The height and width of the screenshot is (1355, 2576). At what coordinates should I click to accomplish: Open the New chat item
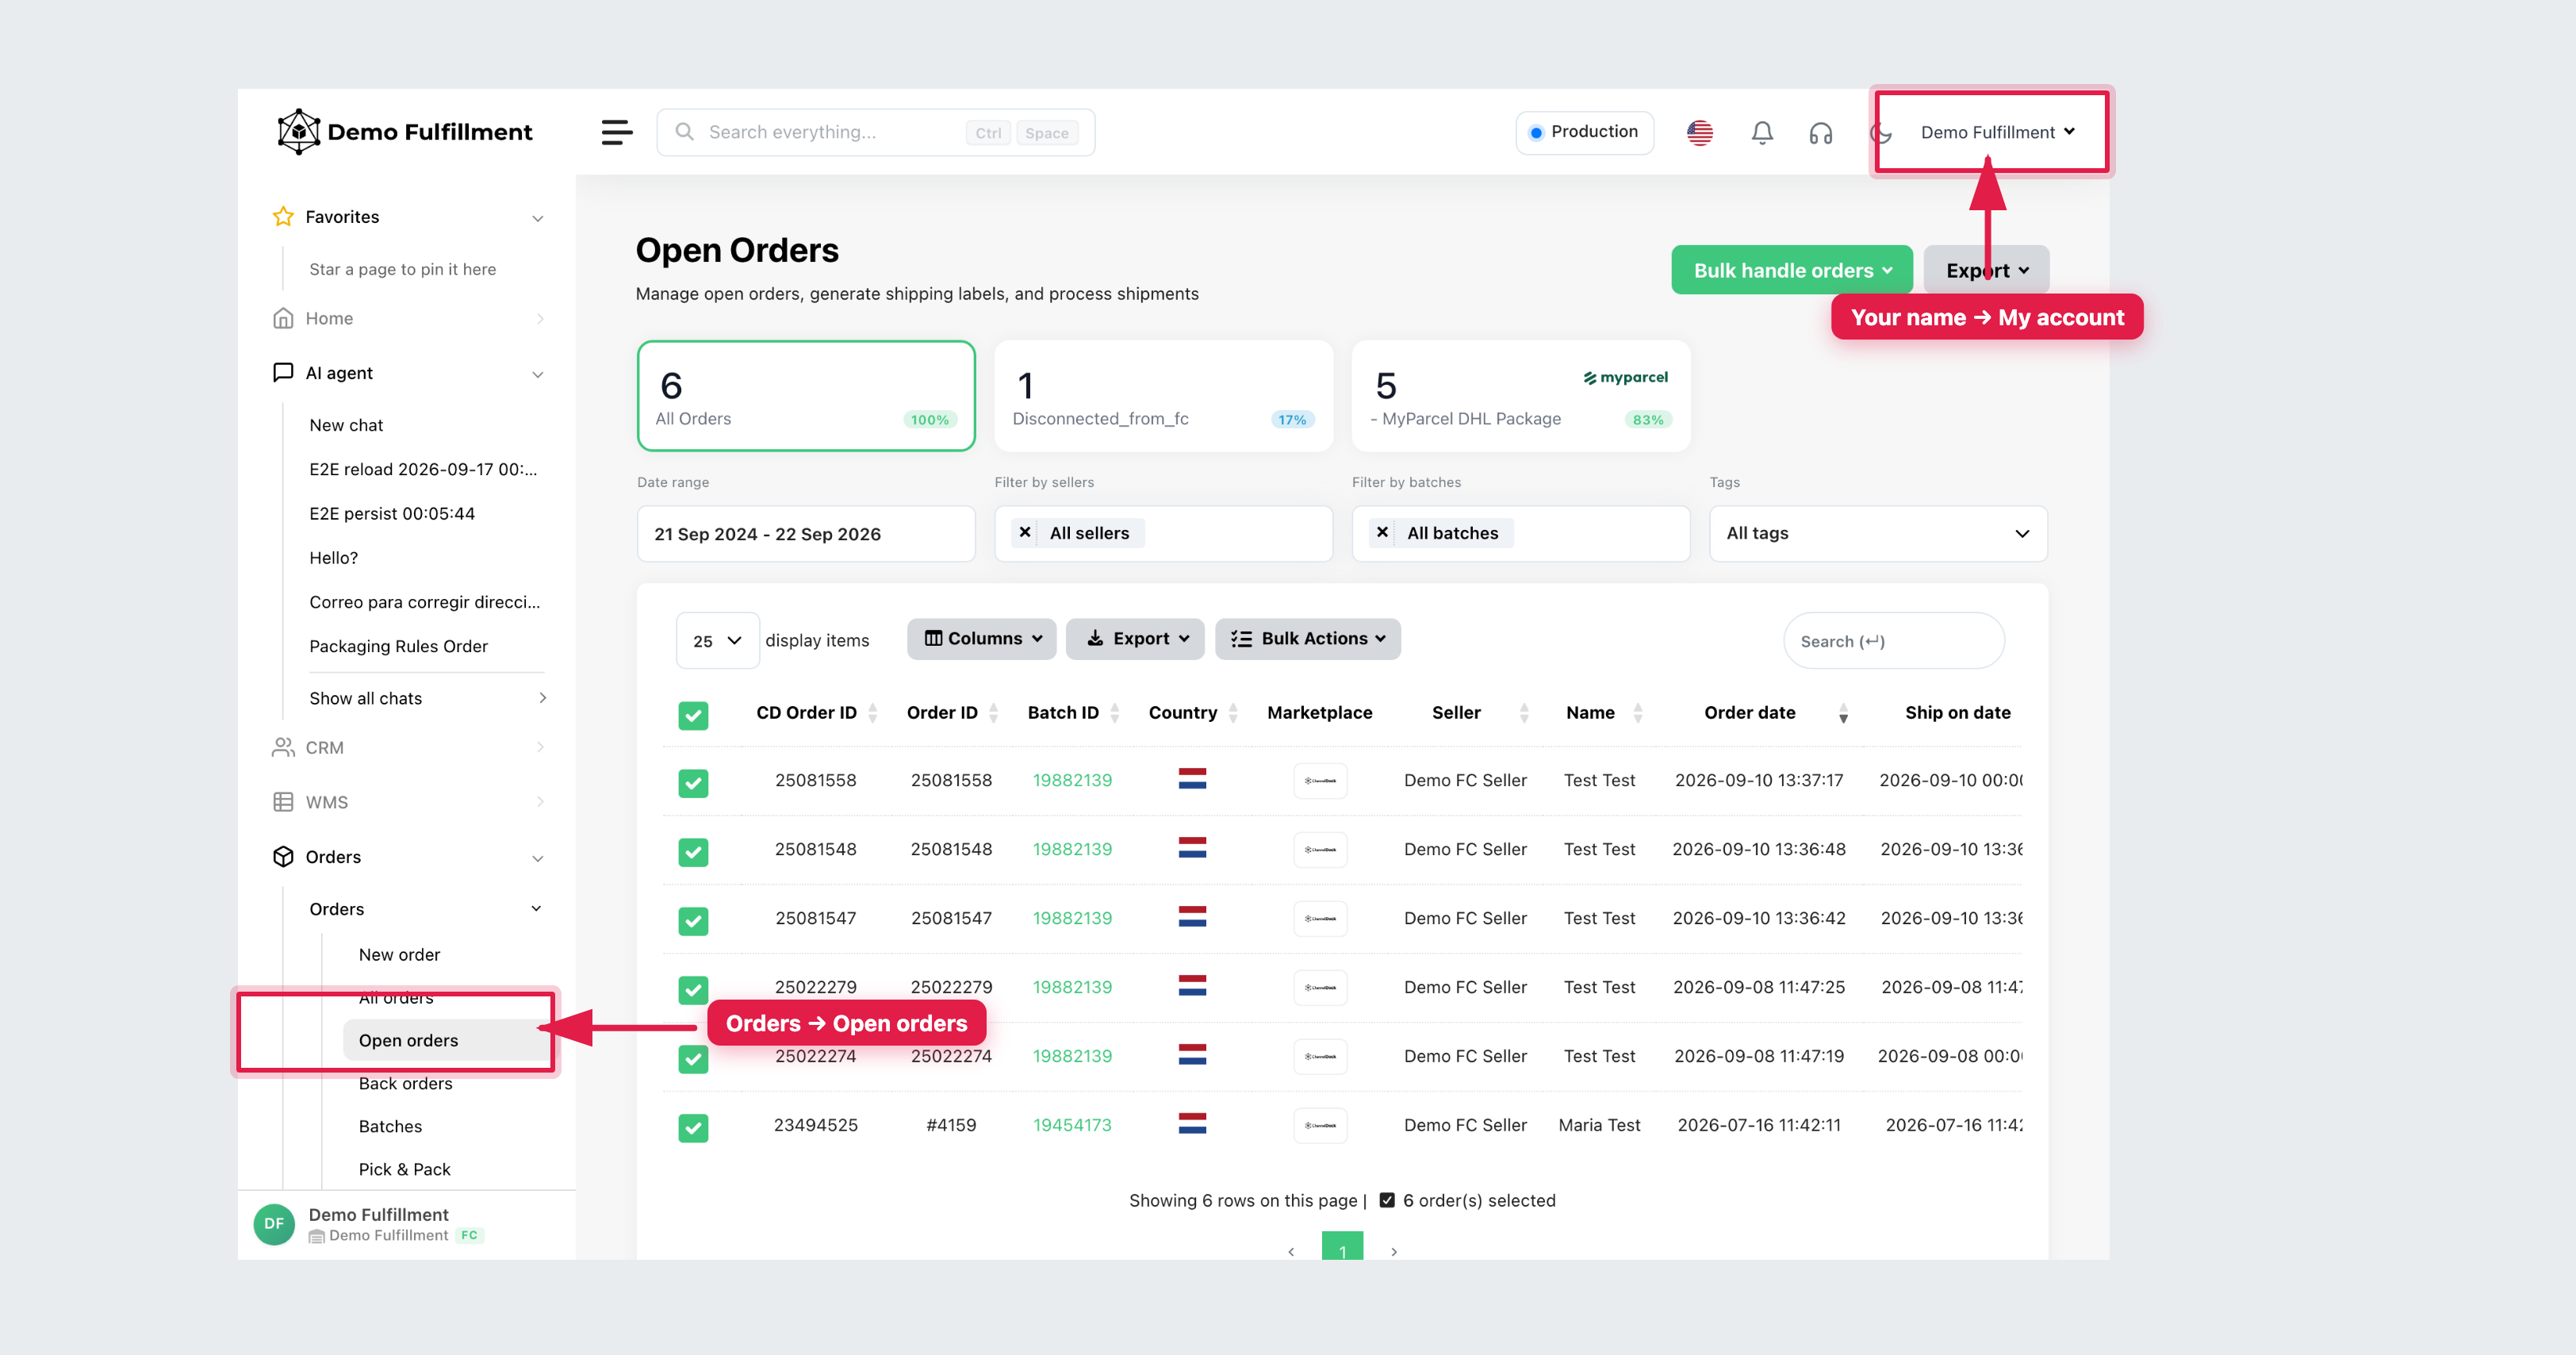pos(346,425)
